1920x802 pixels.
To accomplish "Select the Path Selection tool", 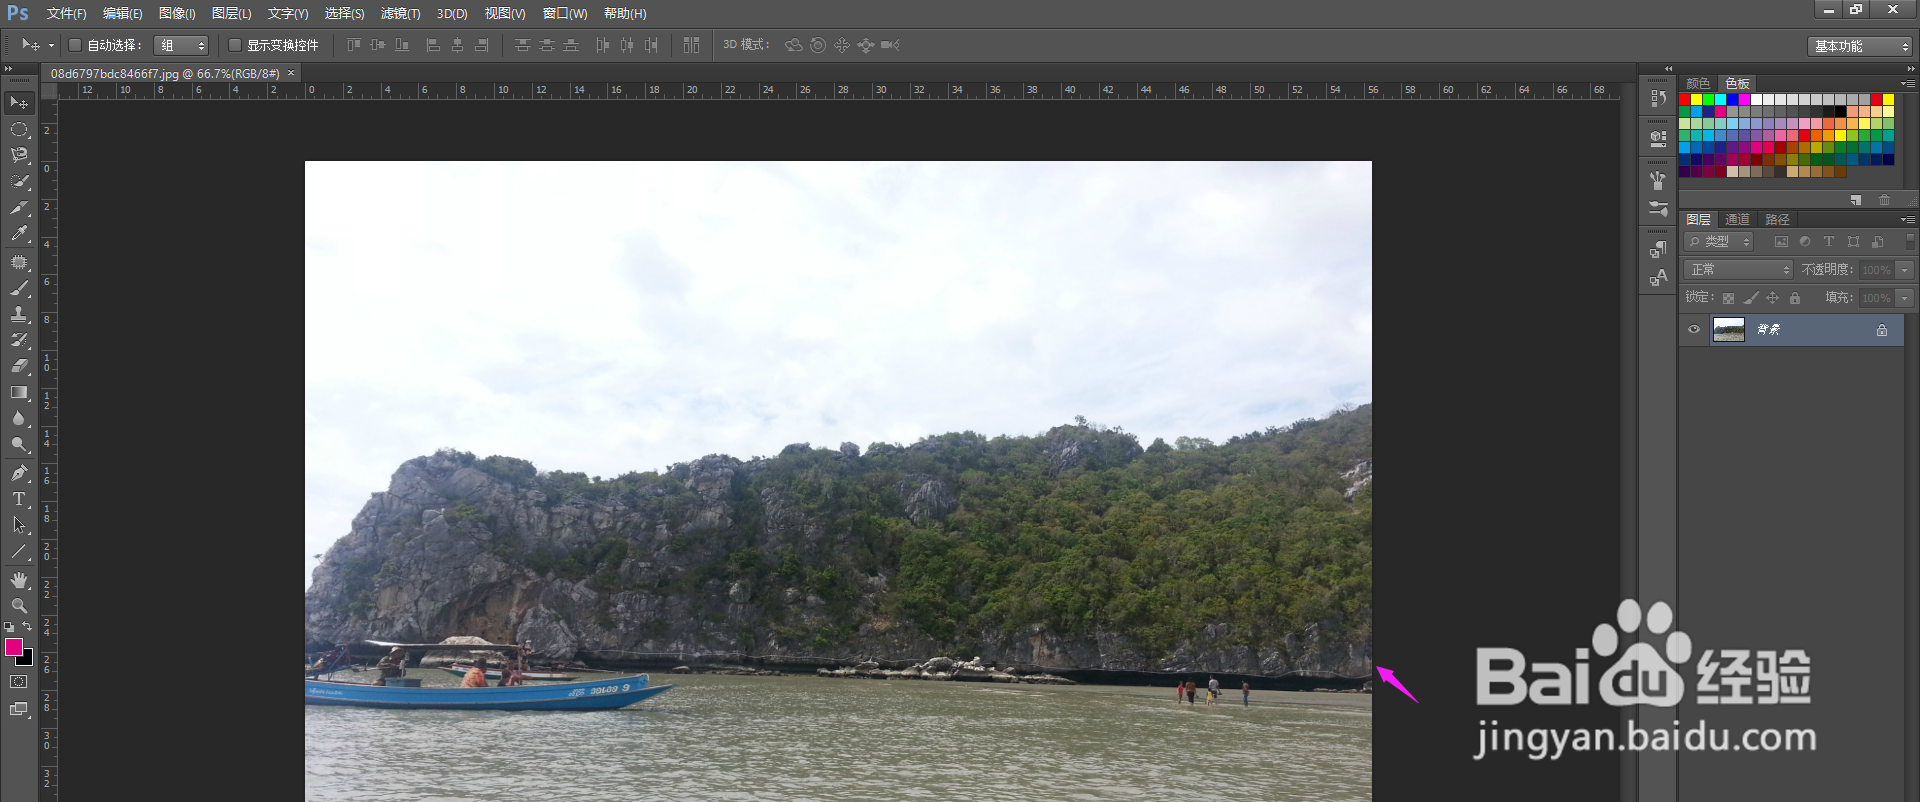I will coord(19,525).
